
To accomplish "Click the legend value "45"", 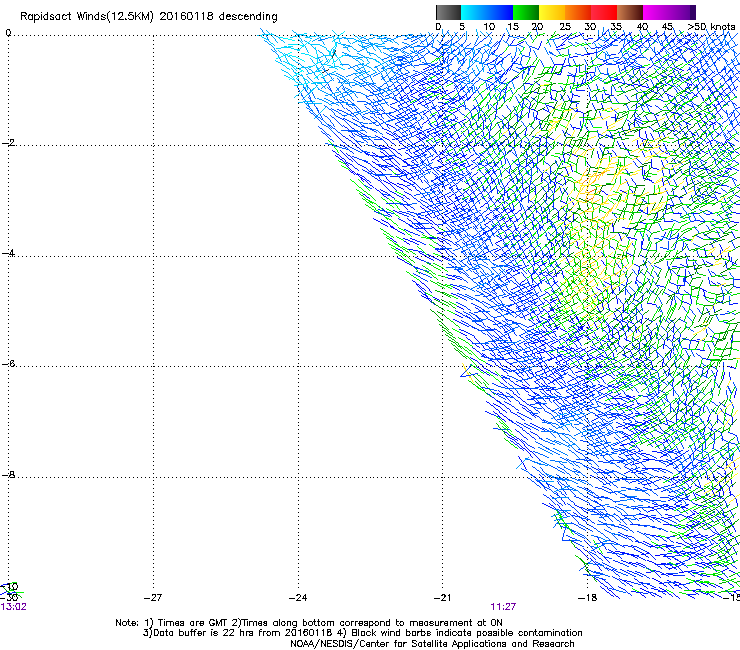I will (x=667, y=27).
